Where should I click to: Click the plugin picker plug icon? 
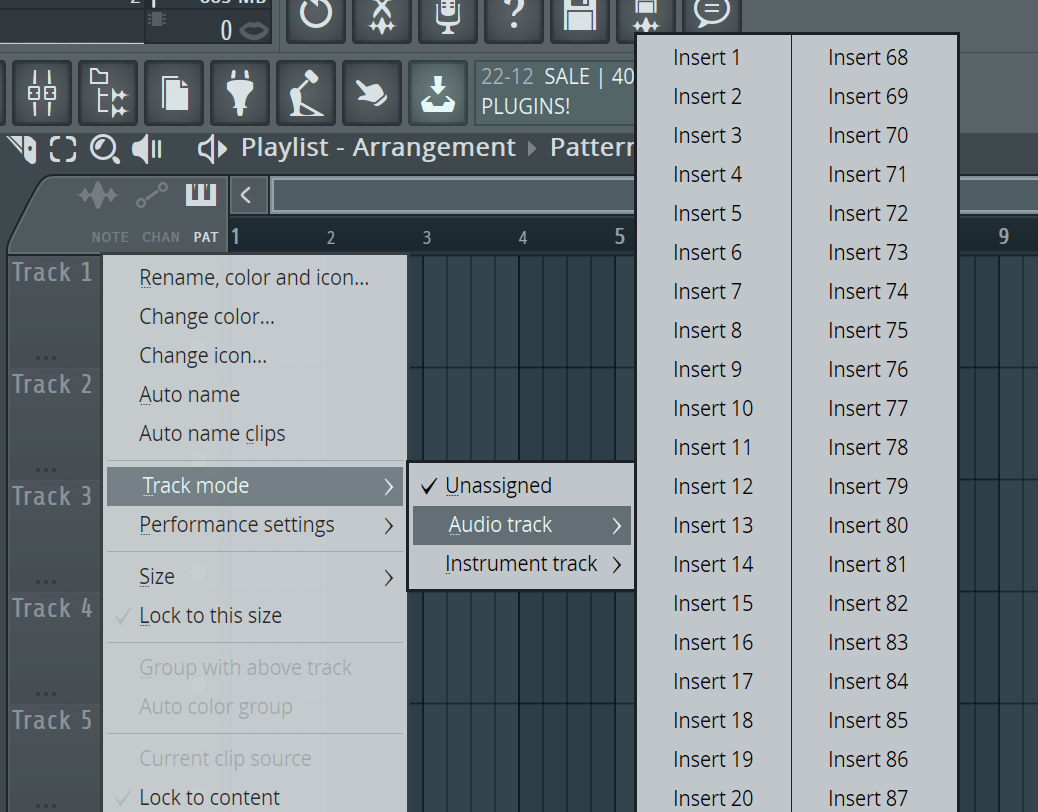(242, 92)
